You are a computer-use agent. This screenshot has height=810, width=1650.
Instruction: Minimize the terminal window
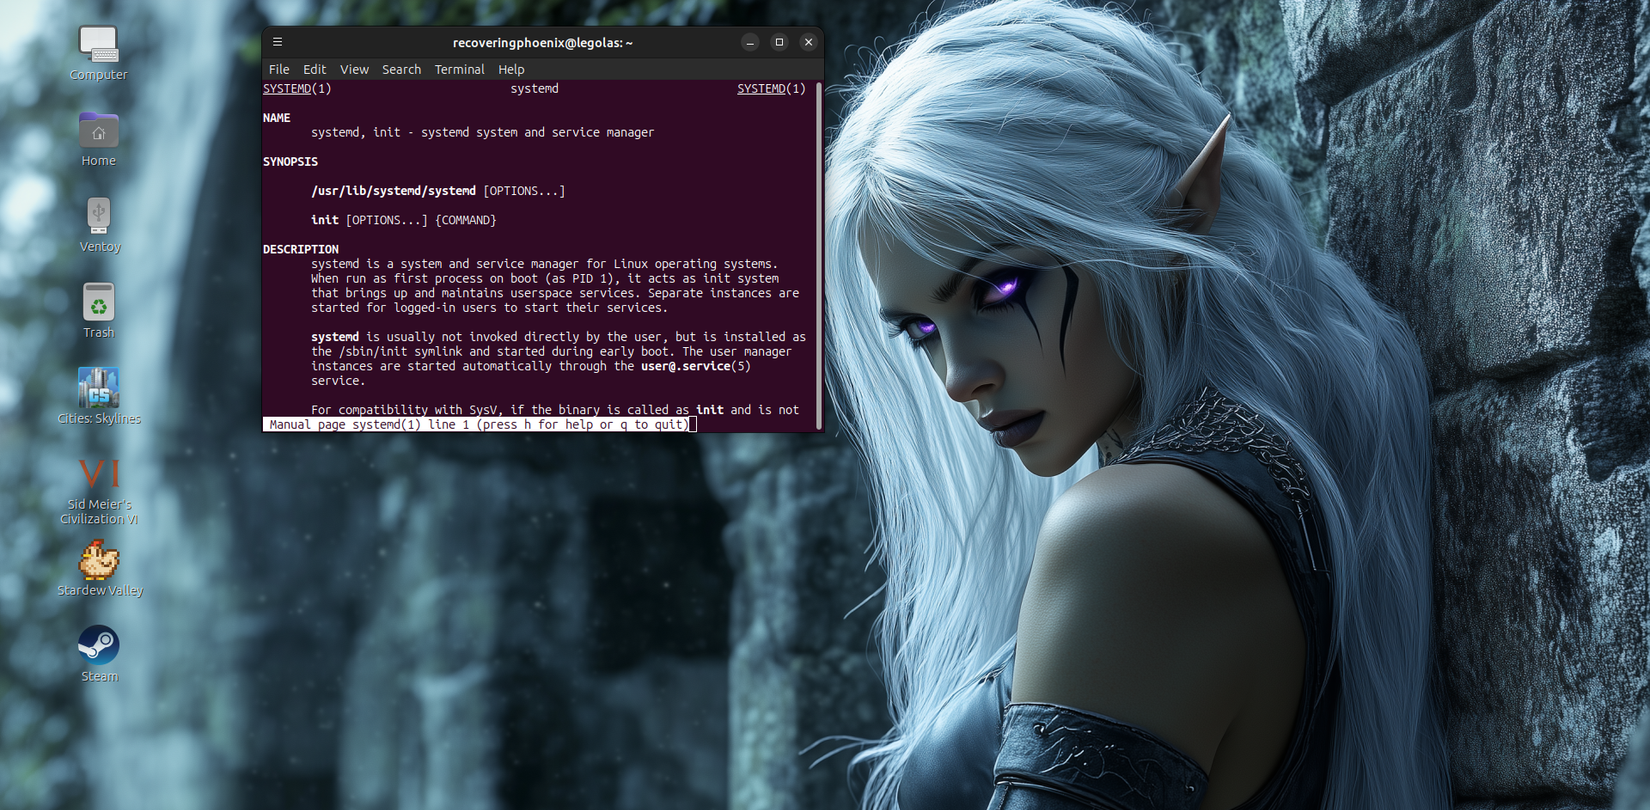click(x=750, y=42)
